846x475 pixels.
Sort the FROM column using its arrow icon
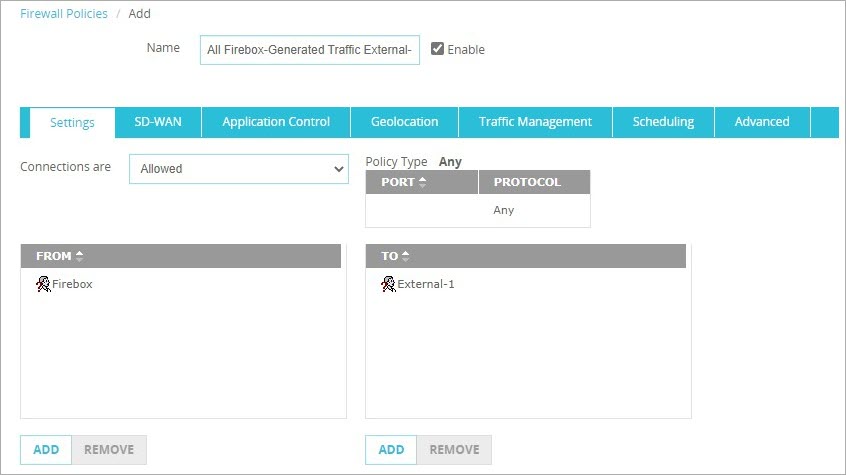[79, 256]
